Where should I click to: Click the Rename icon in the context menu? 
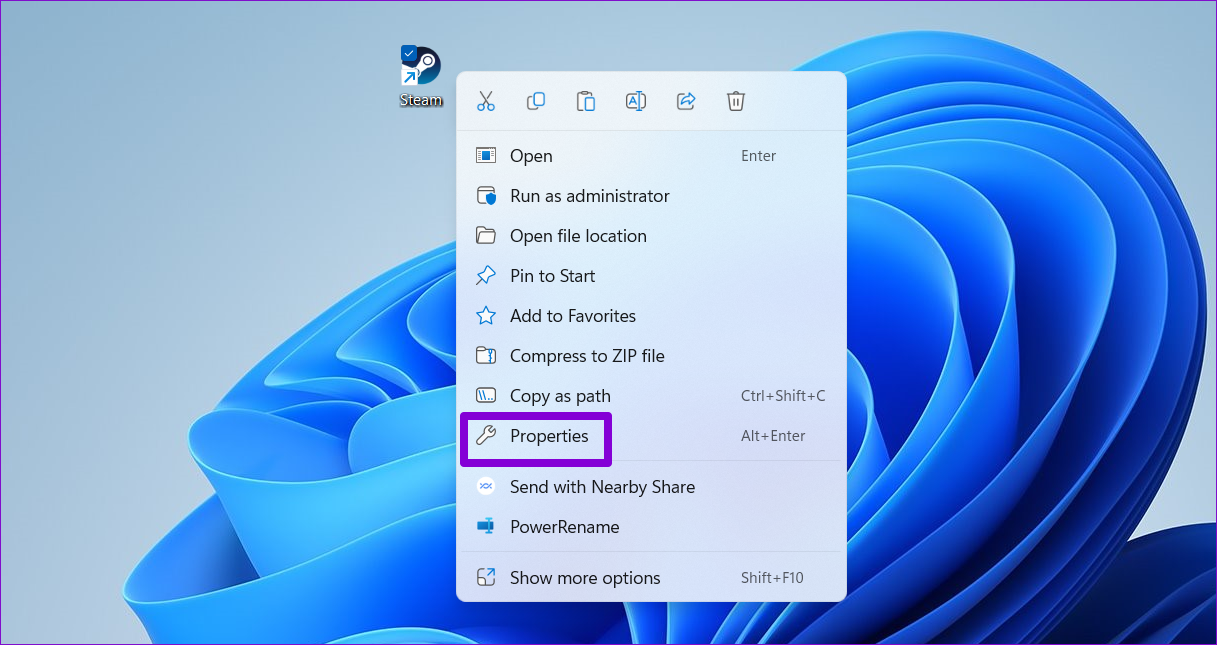(636, 100)
